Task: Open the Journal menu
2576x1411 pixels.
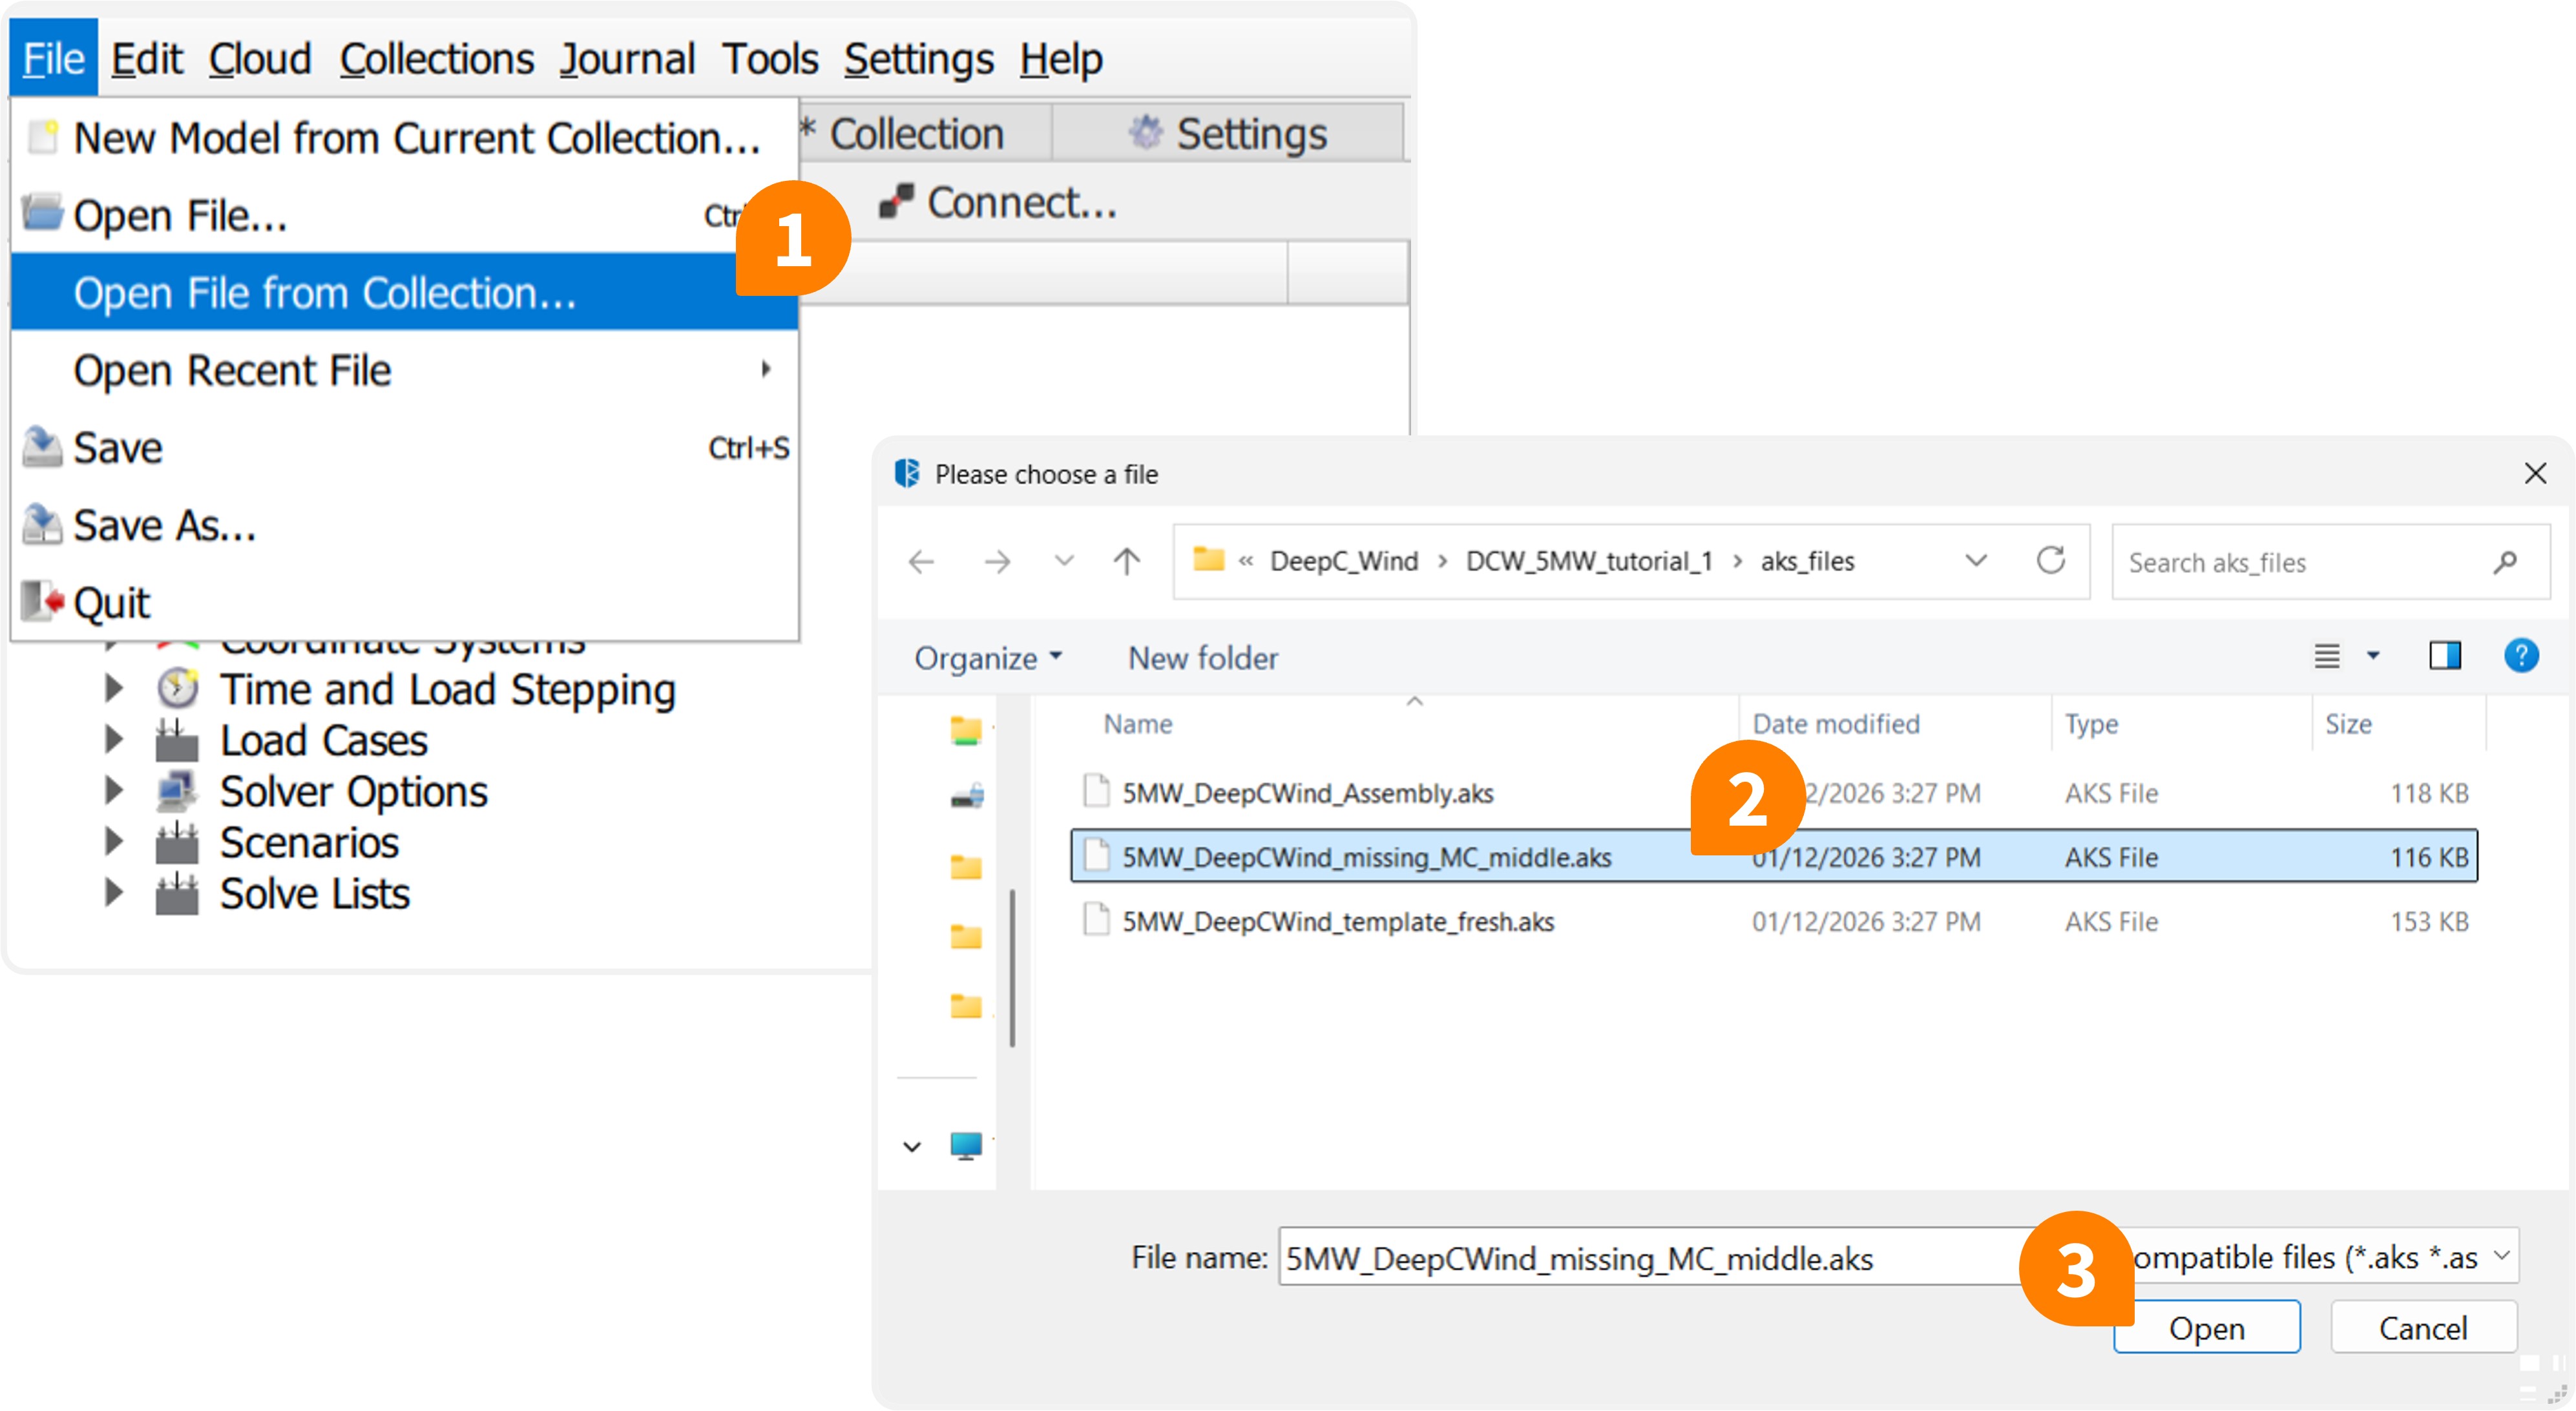Action: (627, 59)
